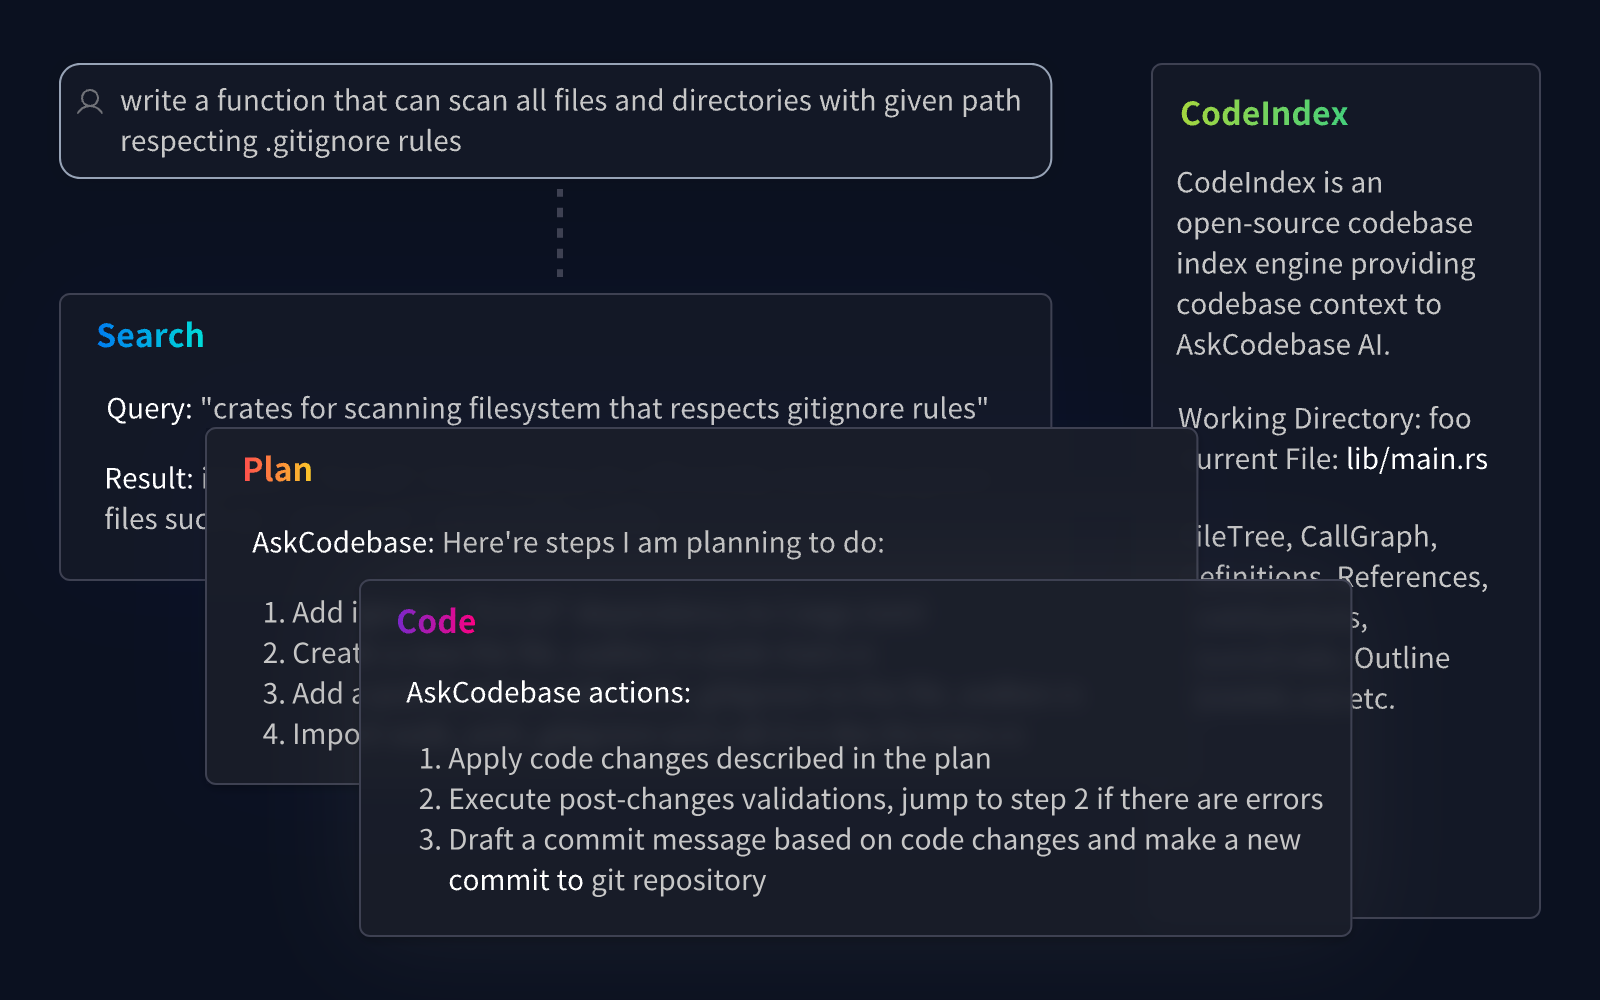Select the Code panel heading
The width and height of the screenshot is (1600, 1000).
[x=436, y=622]
